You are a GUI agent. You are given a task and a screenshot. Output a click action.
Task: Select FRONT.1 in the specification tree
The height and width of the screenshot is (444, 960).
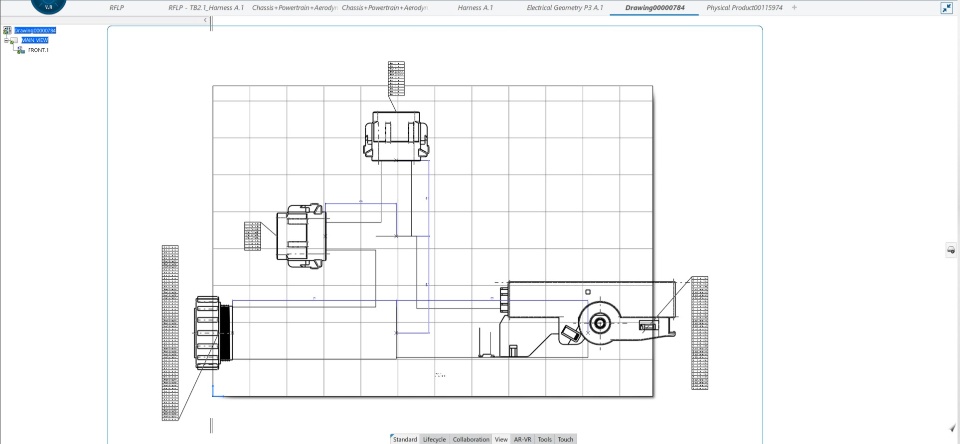pos(38,49)
